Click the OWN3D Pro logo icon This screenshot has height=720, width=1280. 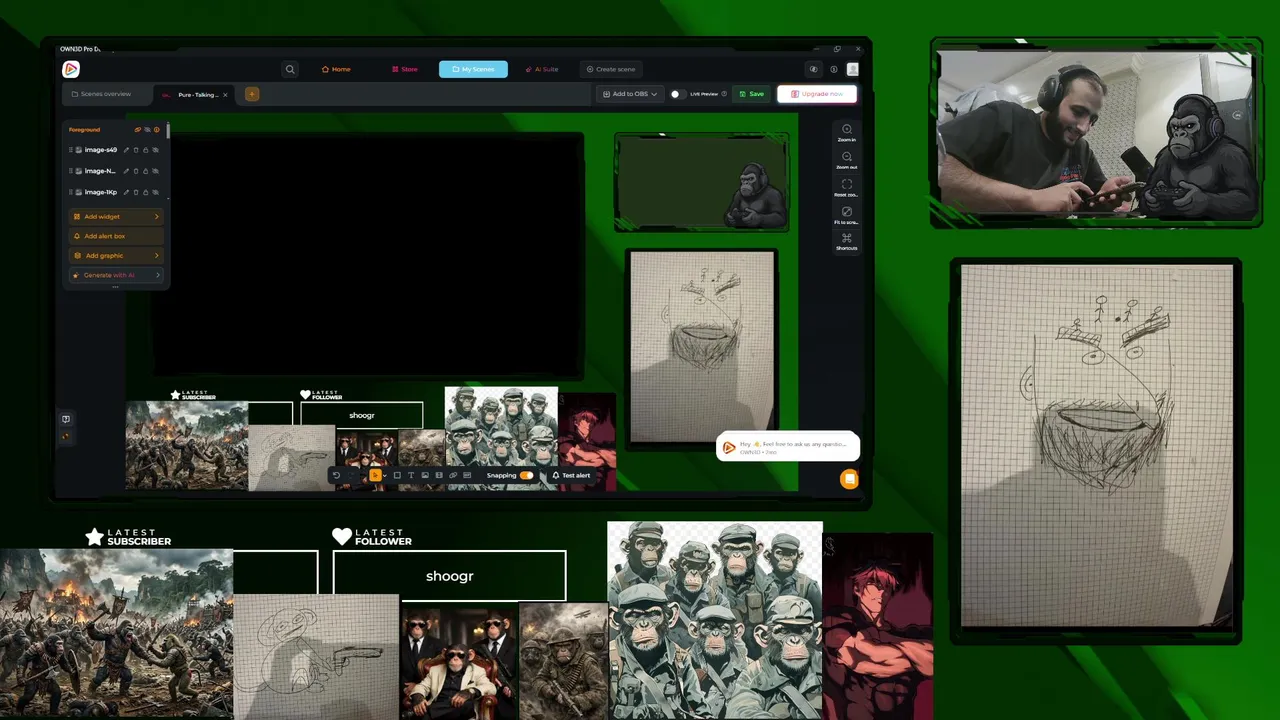point(71,69)
